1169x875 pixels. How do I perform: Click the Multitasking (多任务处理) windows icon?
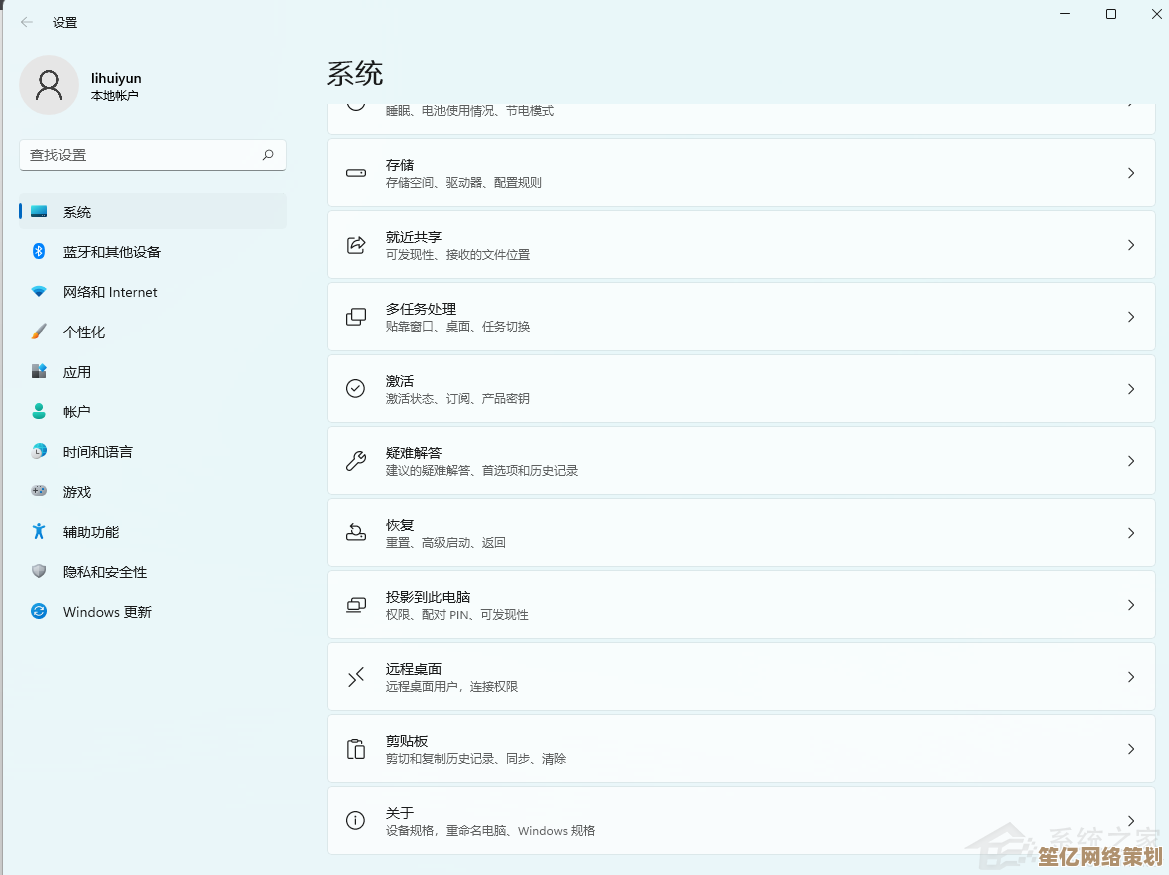point(356,317)
